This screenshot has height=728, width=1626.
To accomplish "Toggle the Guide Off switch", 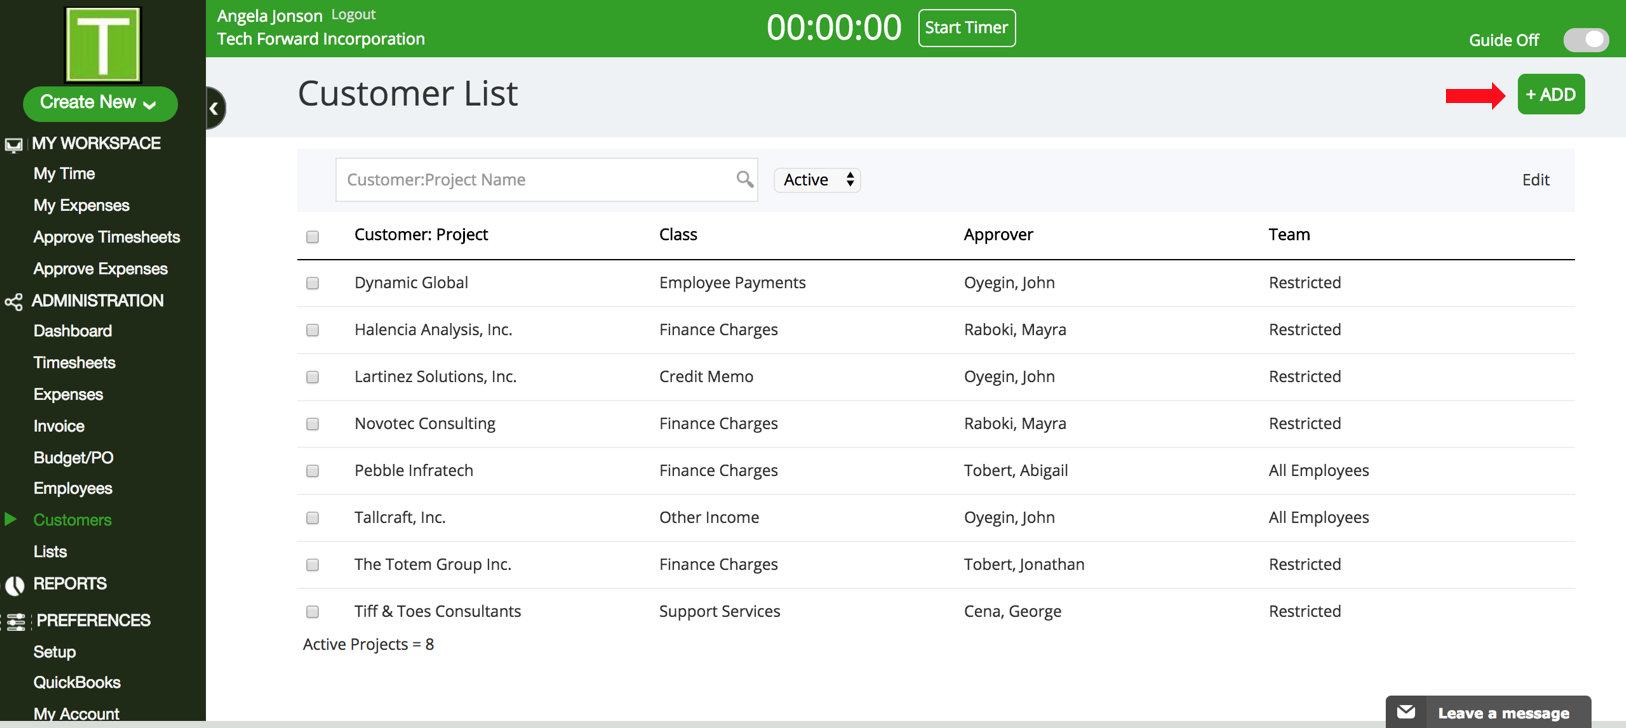I will [1586, 40].
